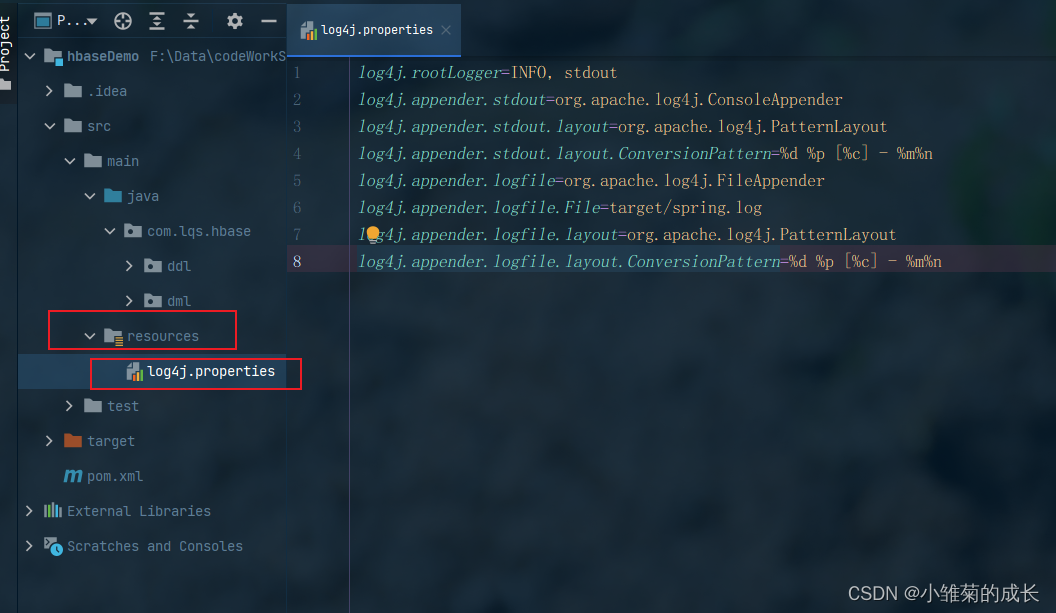Open the Project view dropdown
The image size is (1056, 613).
[66, 21]
